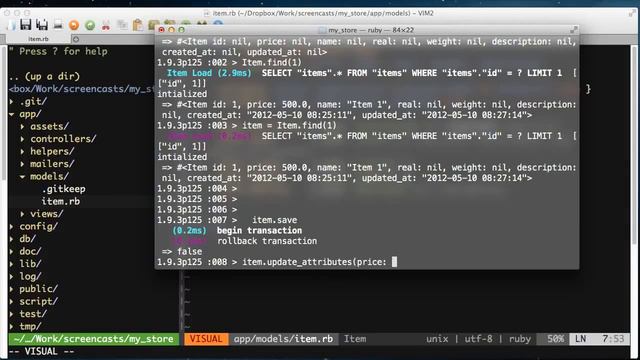Screen dimensions: 640x360
Task: Click the terminal title 'my_store — ruby — 84×22'
Action: pyautogui.click(x=371, y=30)
